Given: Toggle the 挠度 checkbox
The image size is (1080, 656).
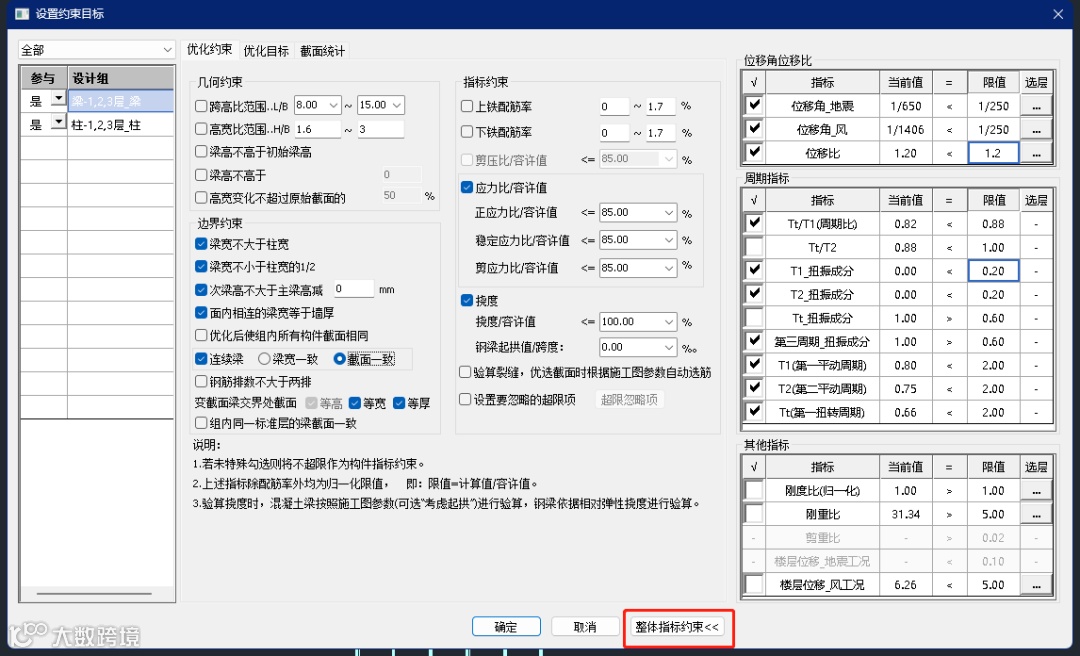Looking at the screenshot, I should coord(467,300).
